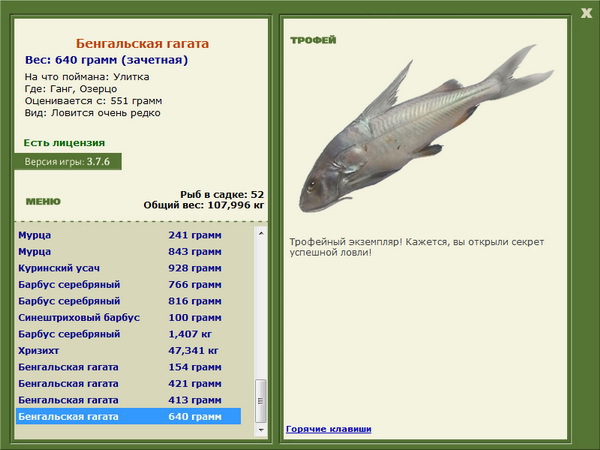Select the Бенгальская гагата 154 грамм row
The height and width of the screenshot is (450, 600).
(129, 367)
